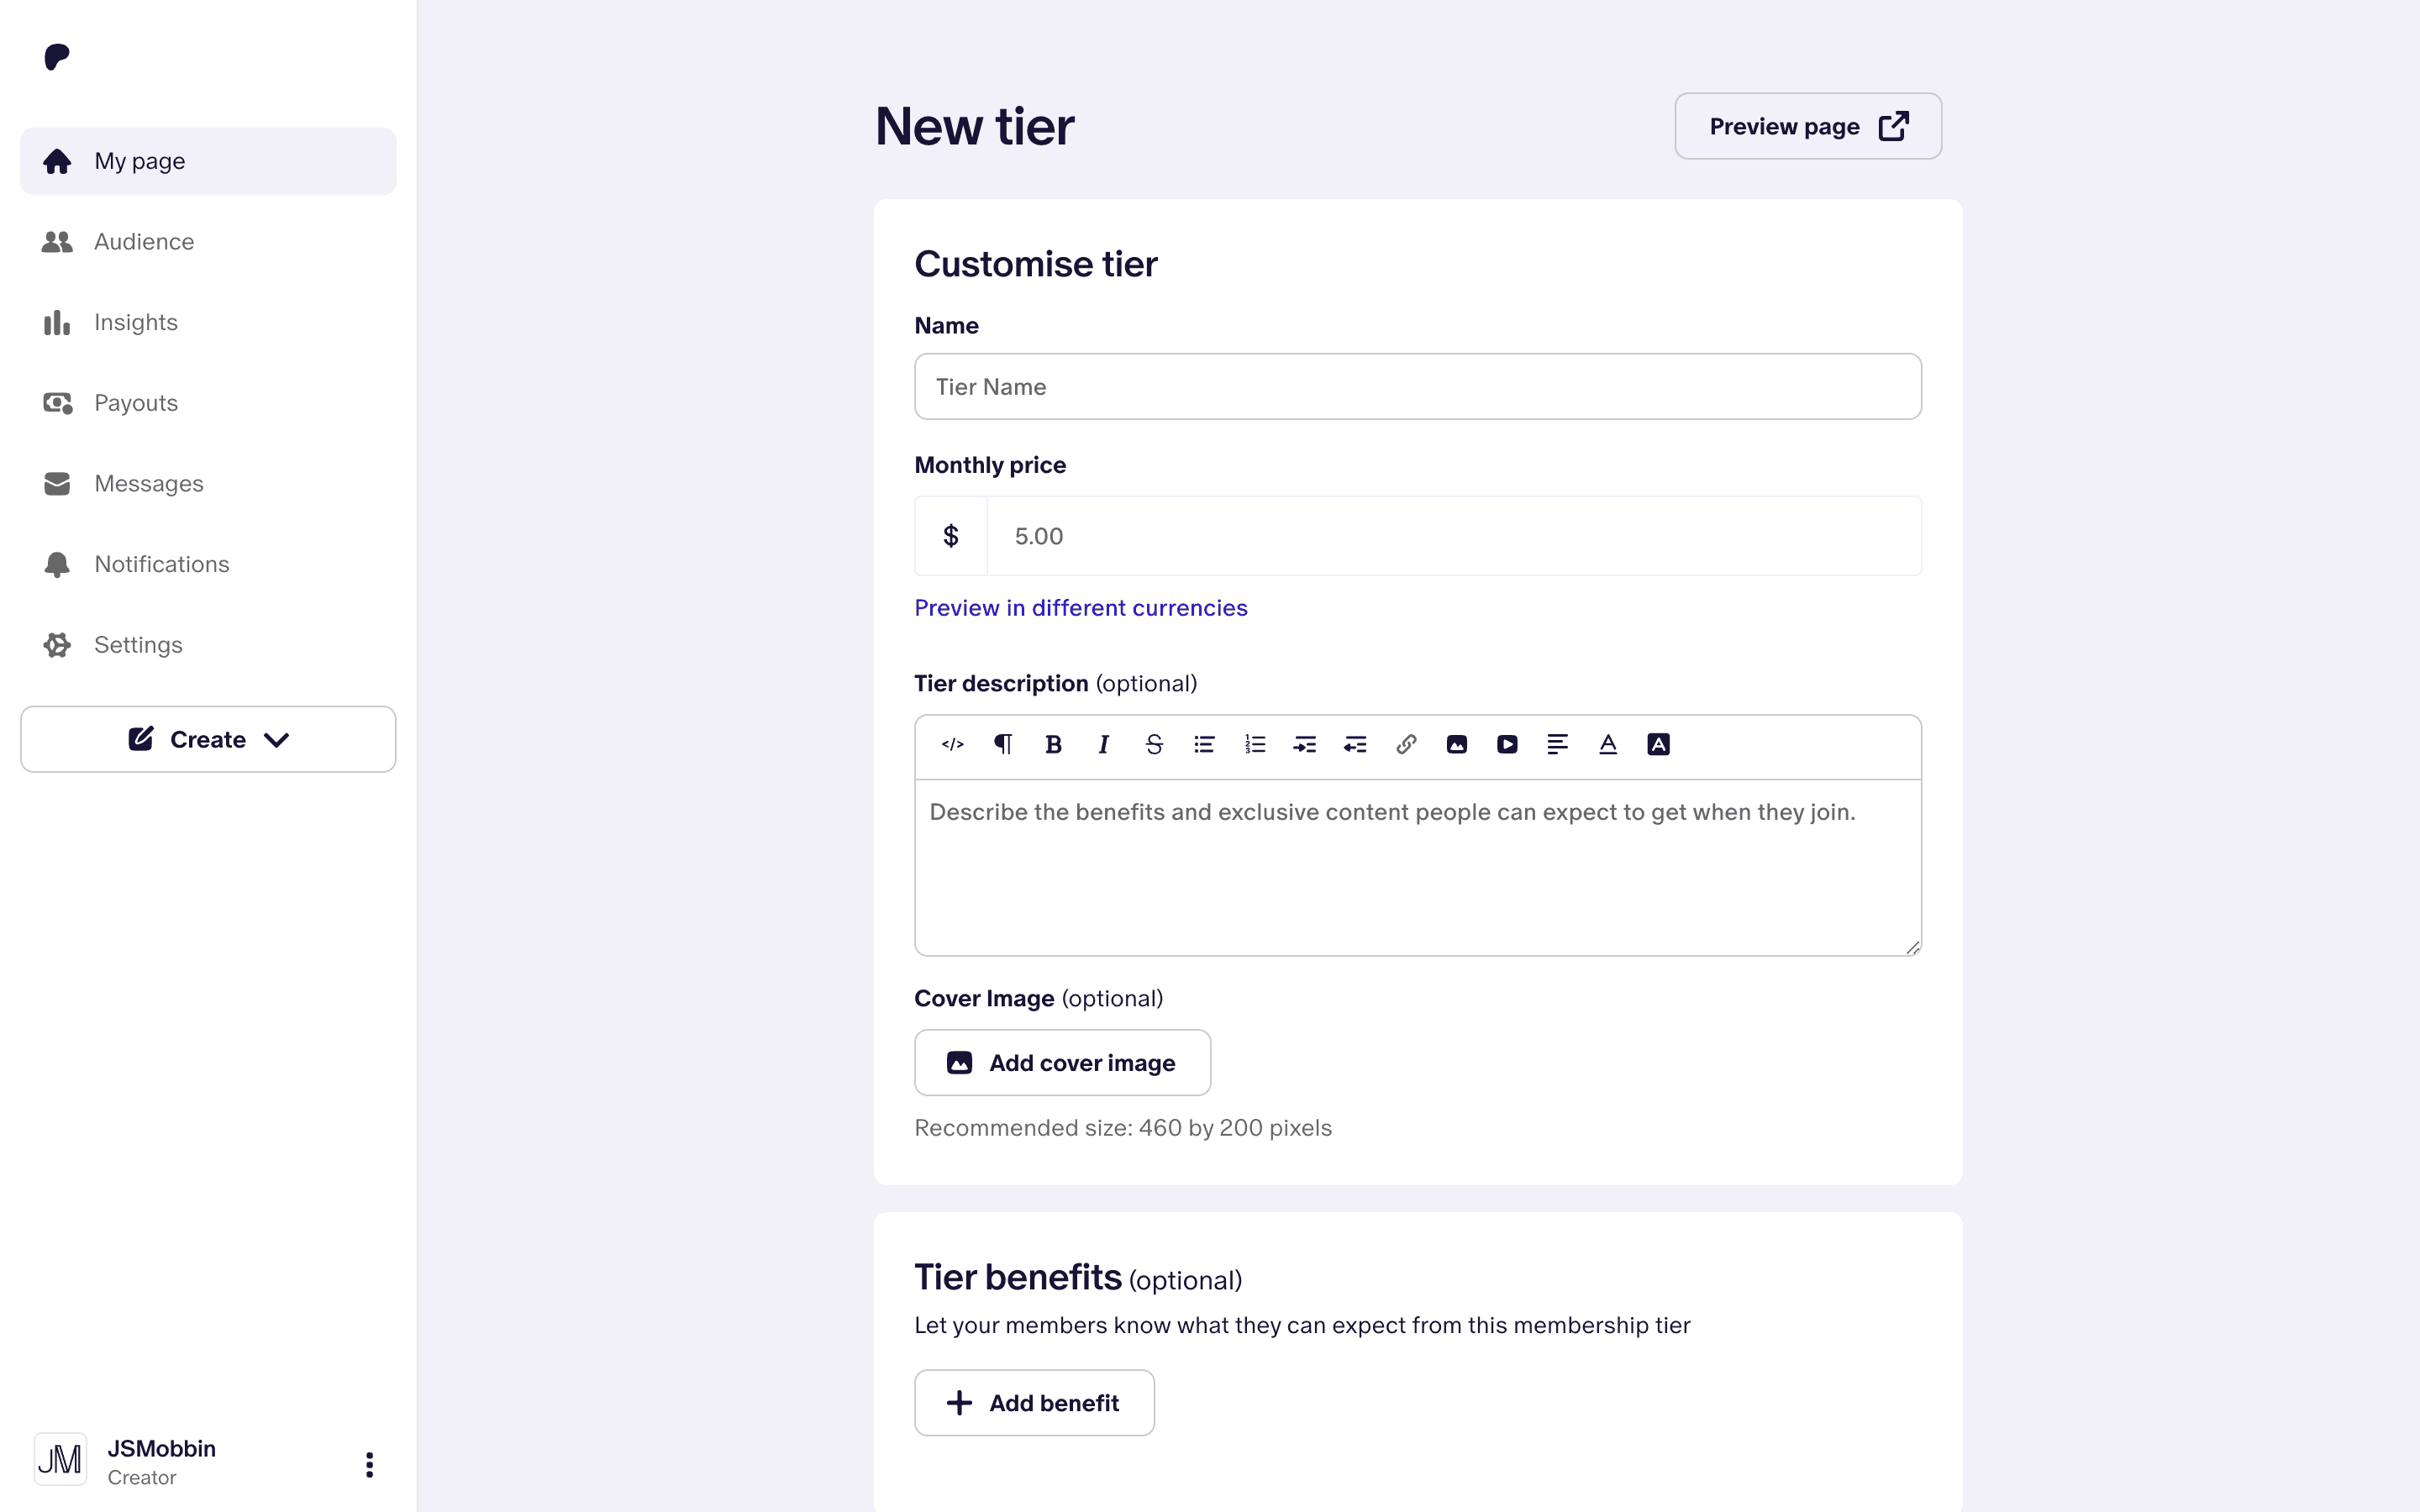Focus the Tier Name input field
Image resolution: width=2420 pixels, height=1512 pixels.
point(1417,387)
